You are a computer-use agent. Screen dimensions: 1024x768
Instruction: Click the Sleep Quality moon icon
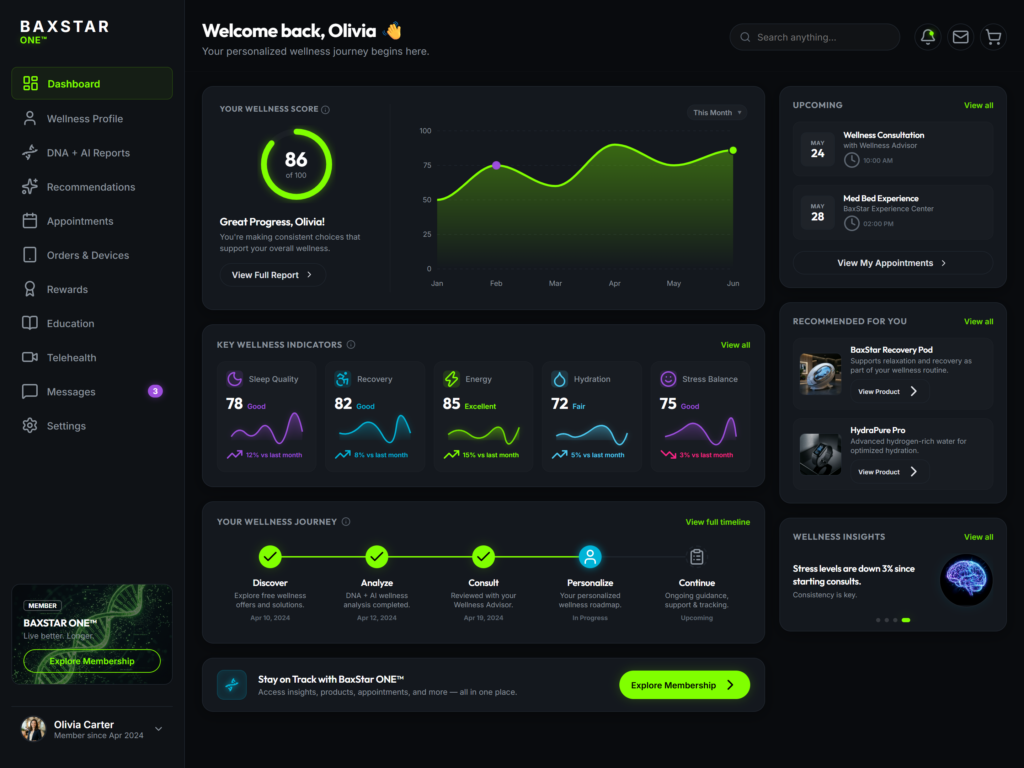tap(234, 379)
